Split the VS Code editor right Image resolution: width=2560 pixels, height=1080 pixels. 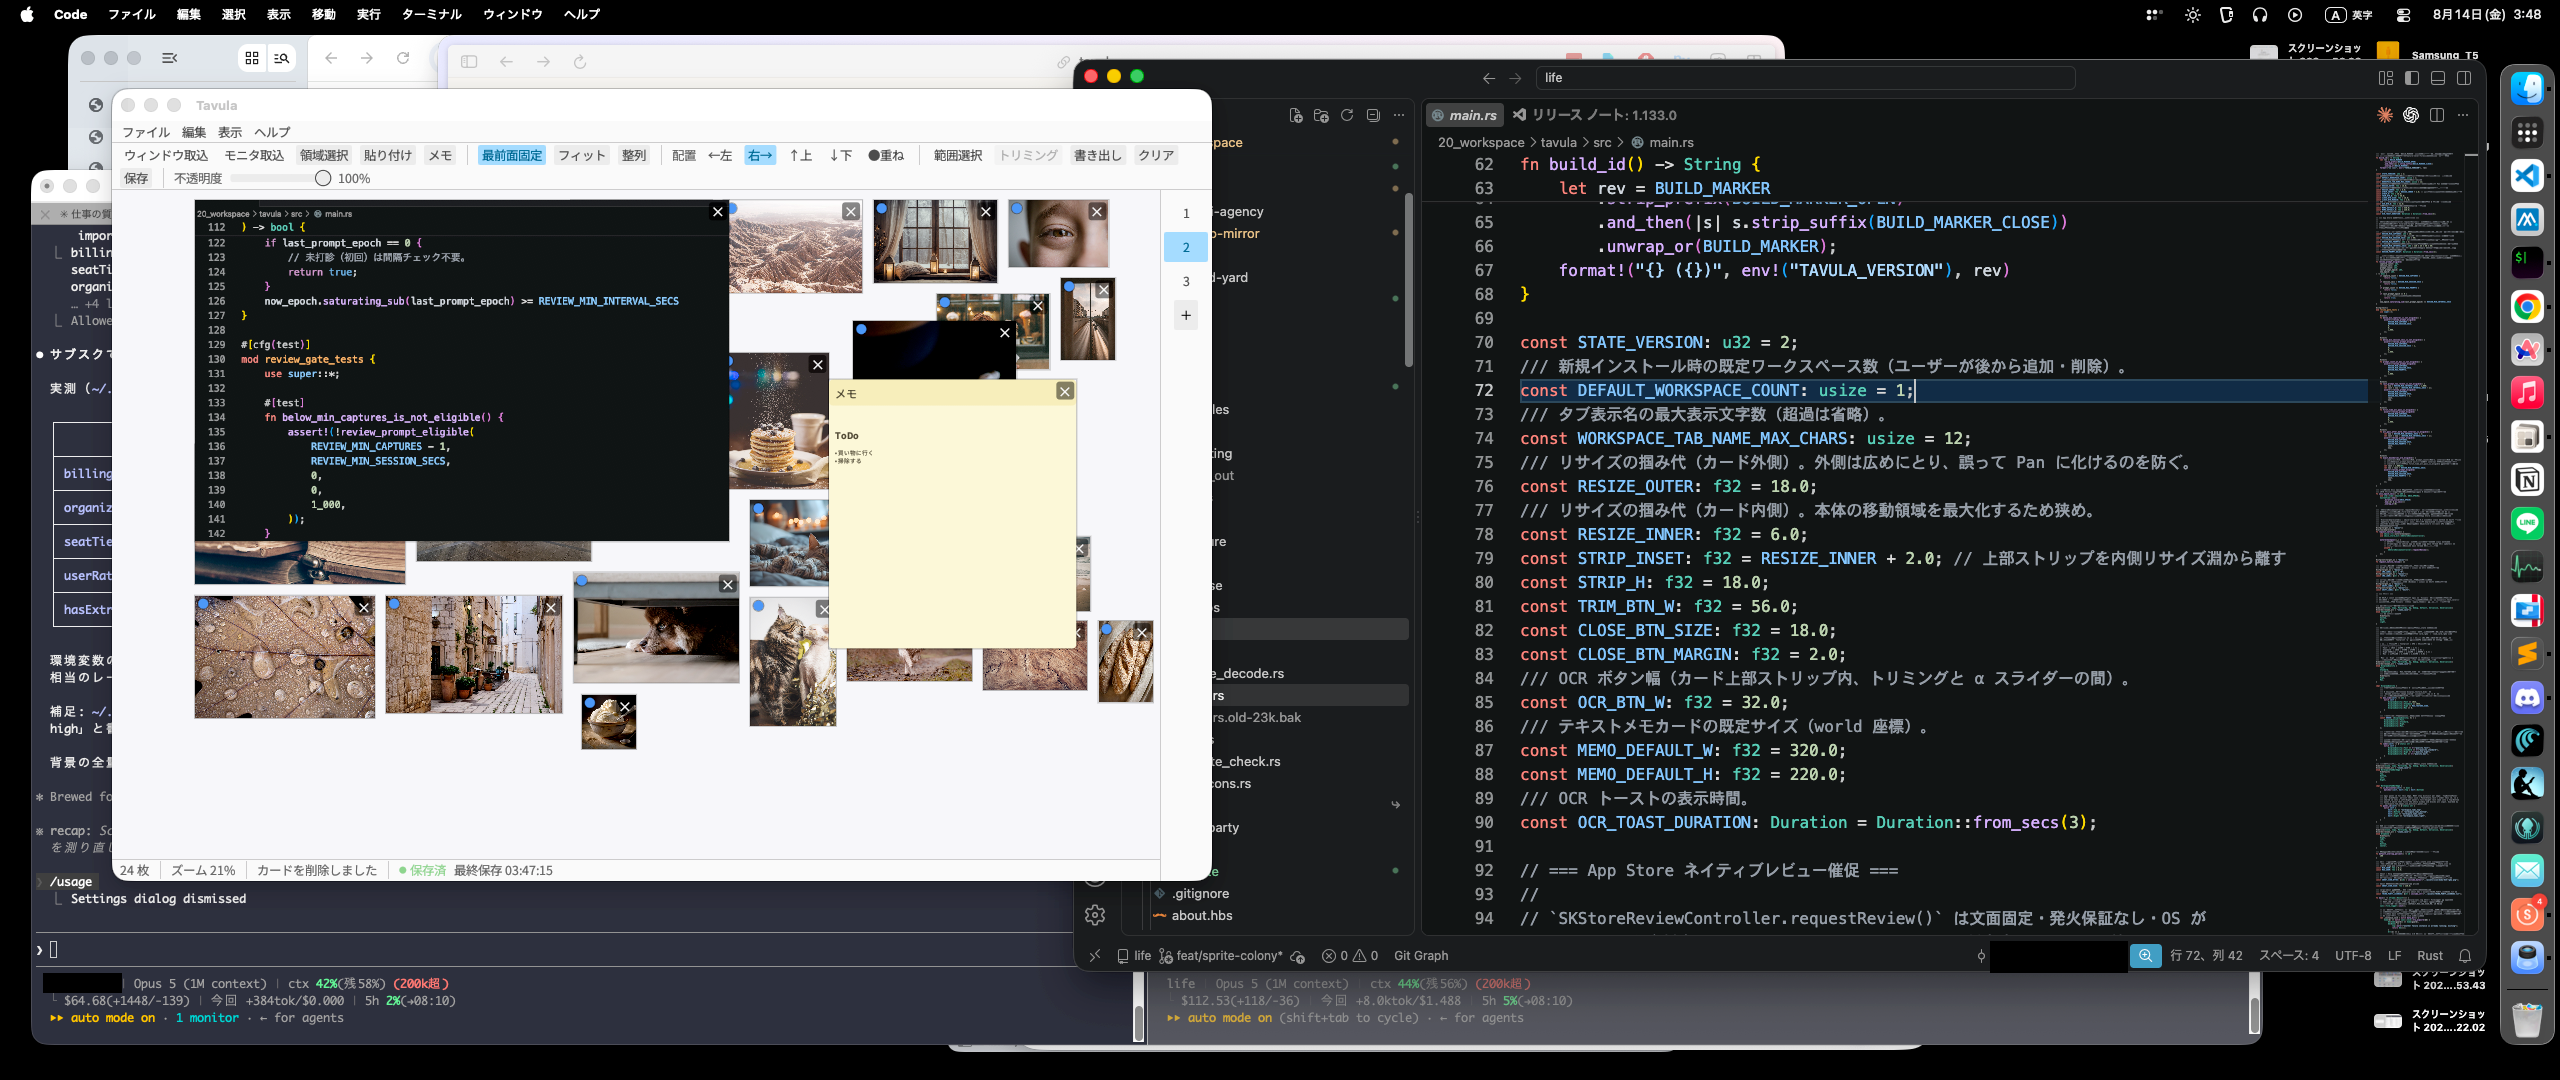pos(2437,115)
